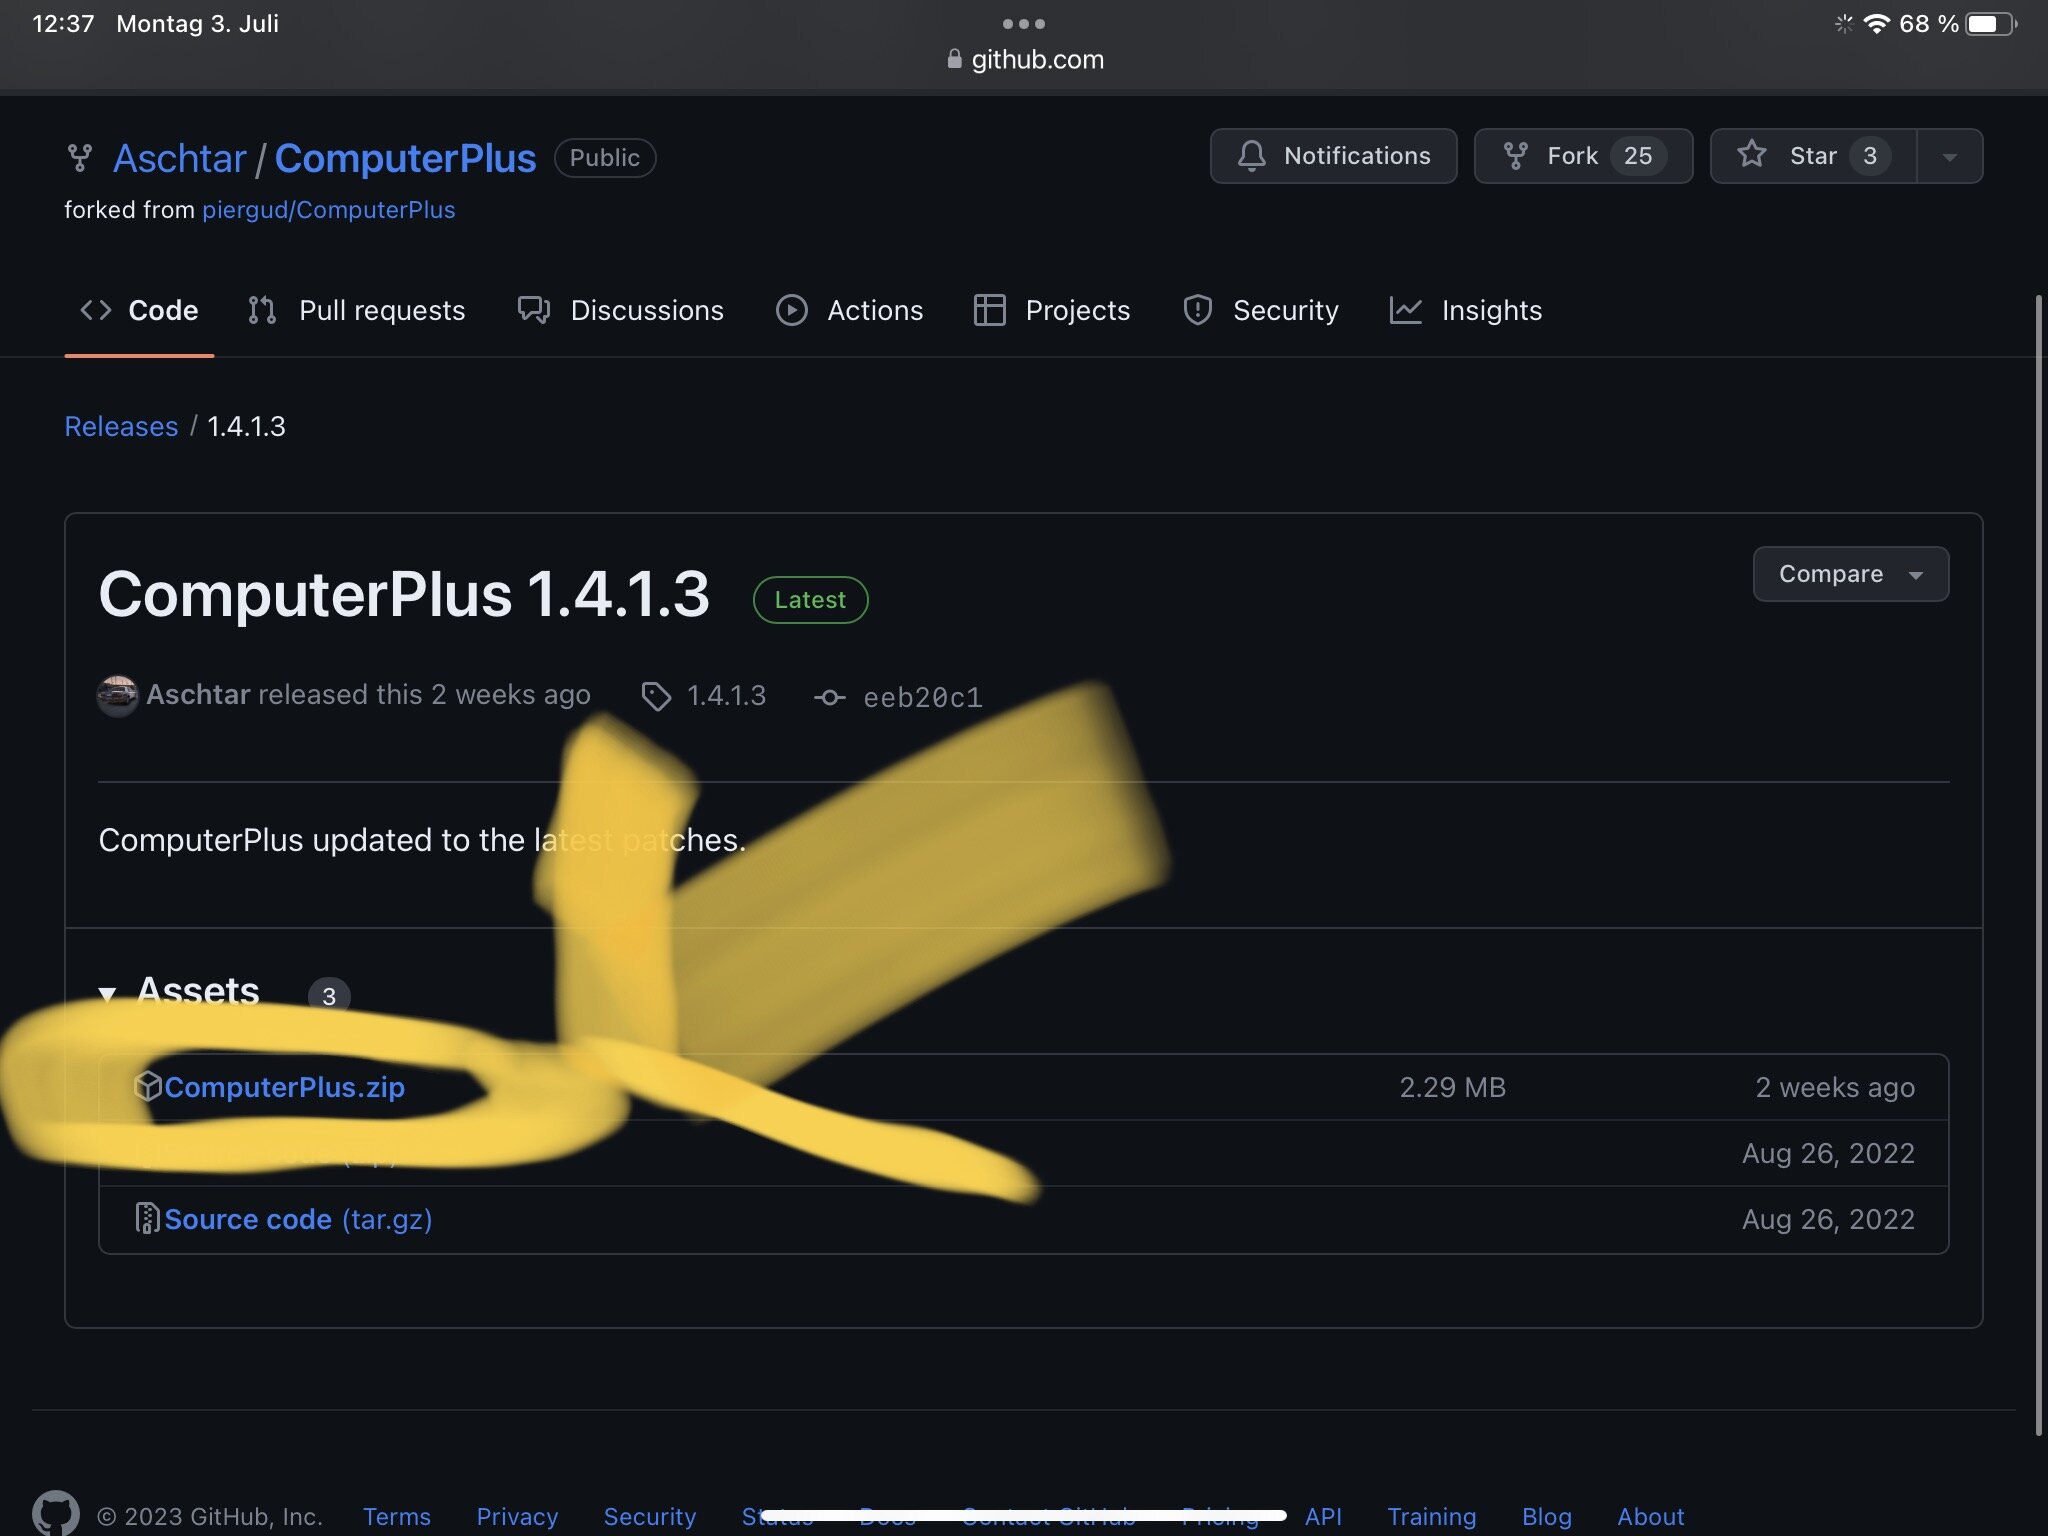Open piergud/ComputerPlus parent repository link
2048x1536 pixels.
coord(328,210)
